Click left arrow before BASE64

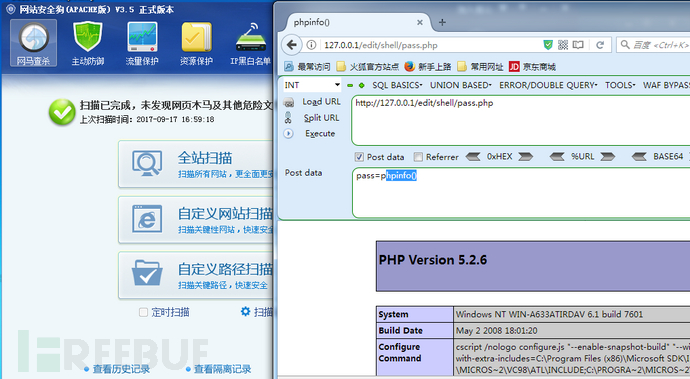639,157
